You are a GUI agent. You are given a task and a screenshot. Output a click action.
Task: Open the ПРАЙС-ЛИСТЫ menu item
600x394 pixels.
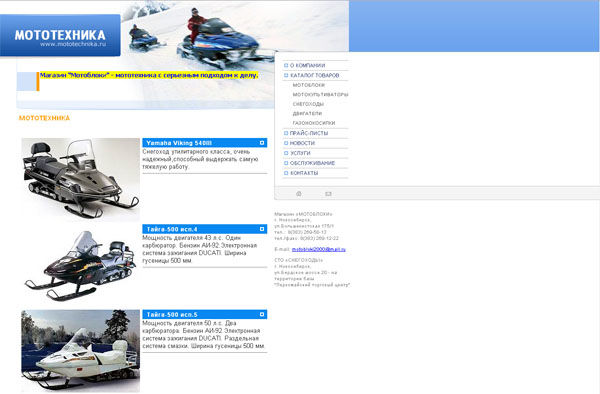point(309,133)
